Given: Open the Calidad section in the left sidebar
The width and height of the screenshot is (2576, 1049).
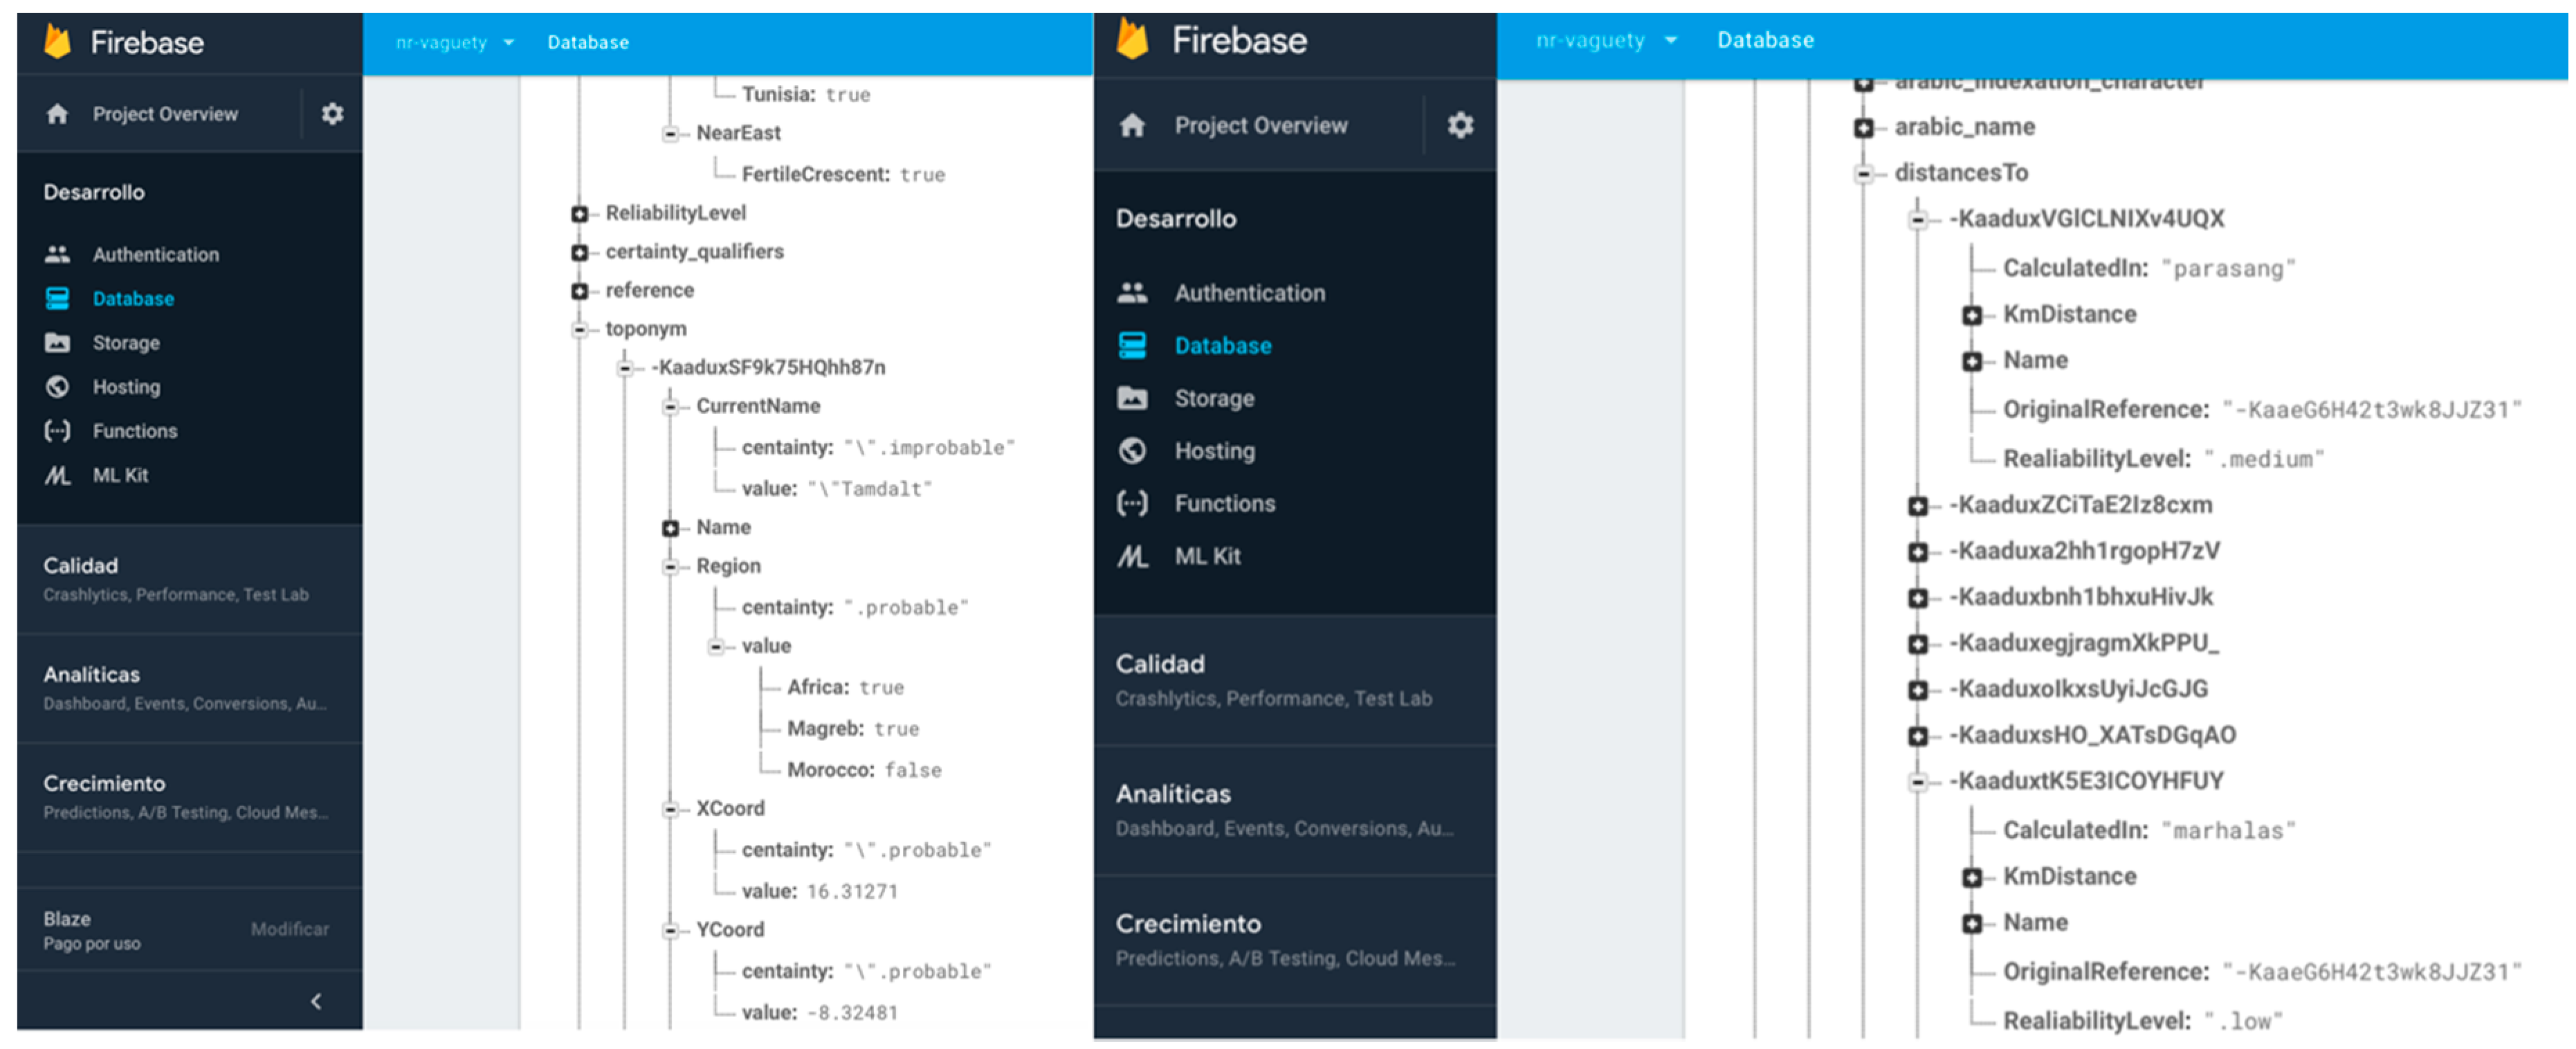Looking at the screenshot, I should [80, 566].
